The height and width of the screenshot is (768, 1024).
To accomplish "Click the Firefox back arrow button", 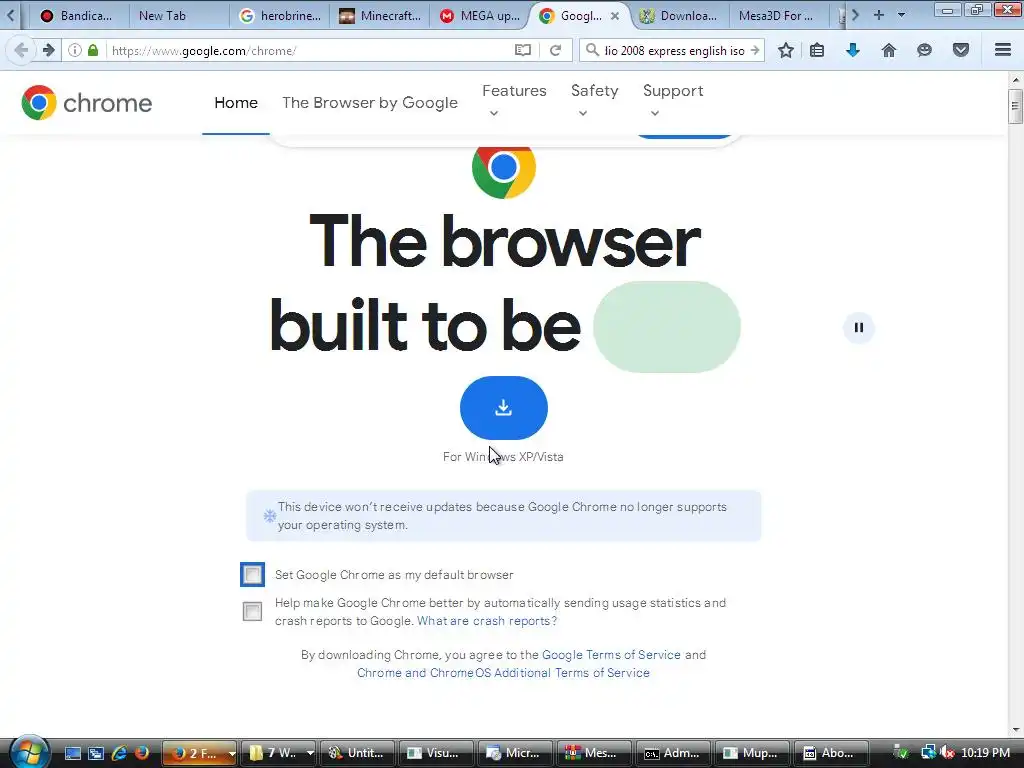I will (21, 50).
